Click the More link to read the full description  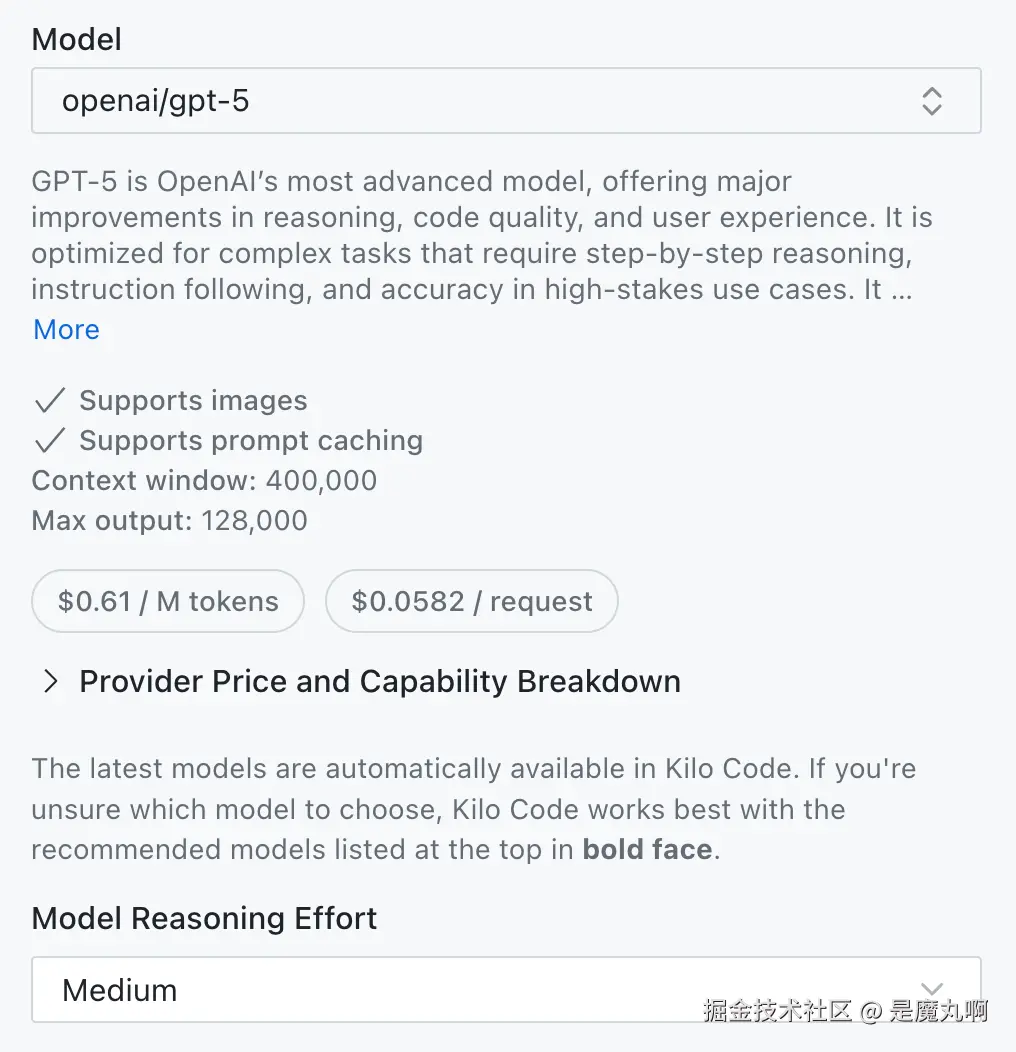(65, 329)
